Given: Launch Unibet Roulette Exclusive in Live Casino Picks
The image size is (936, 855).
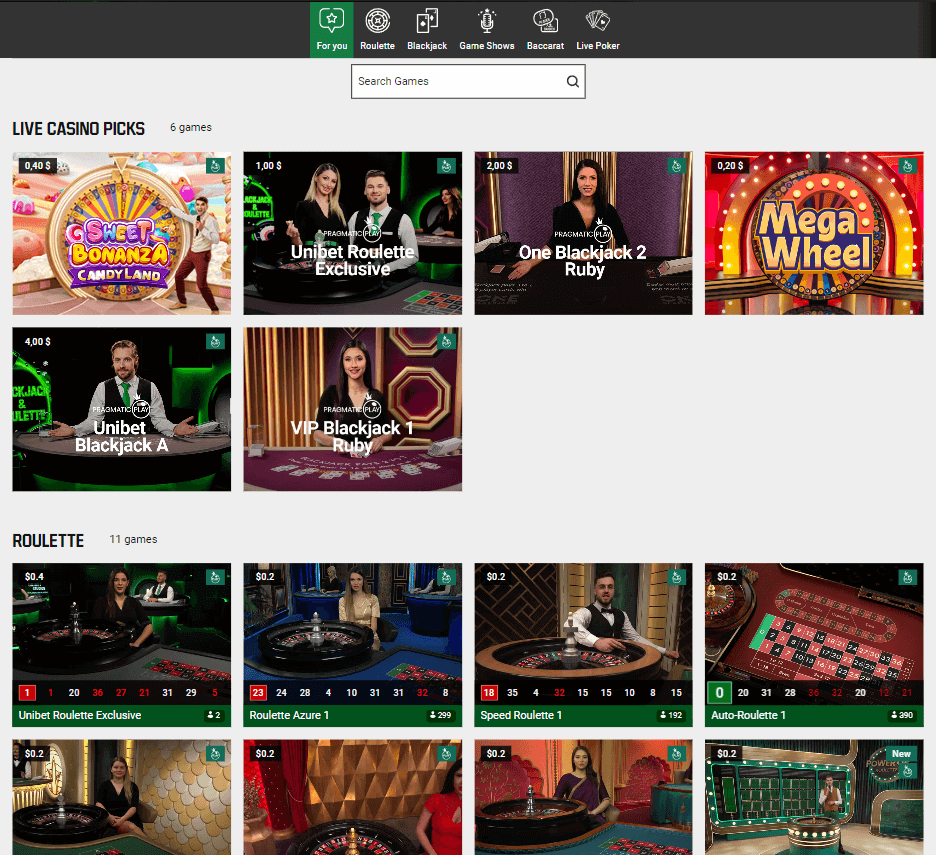Looking at the screenshot, I should click(x=353, y=233).
